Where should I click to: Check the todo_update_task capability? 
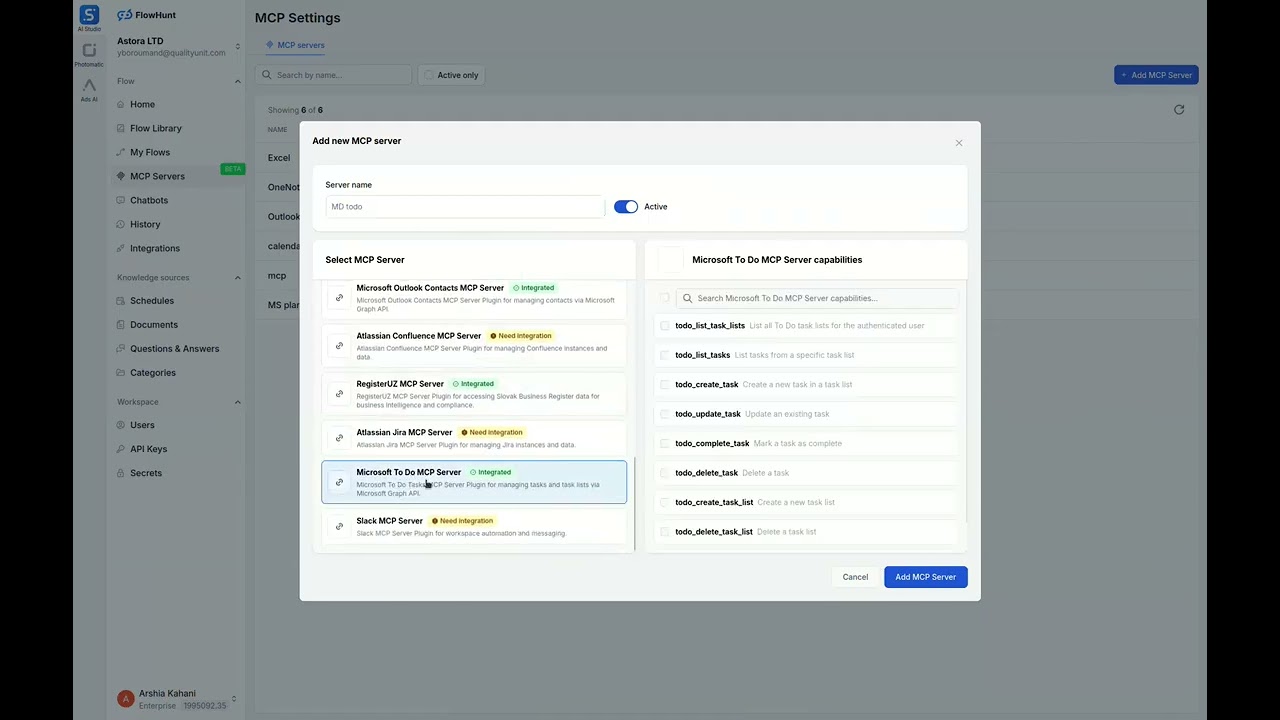665,414
